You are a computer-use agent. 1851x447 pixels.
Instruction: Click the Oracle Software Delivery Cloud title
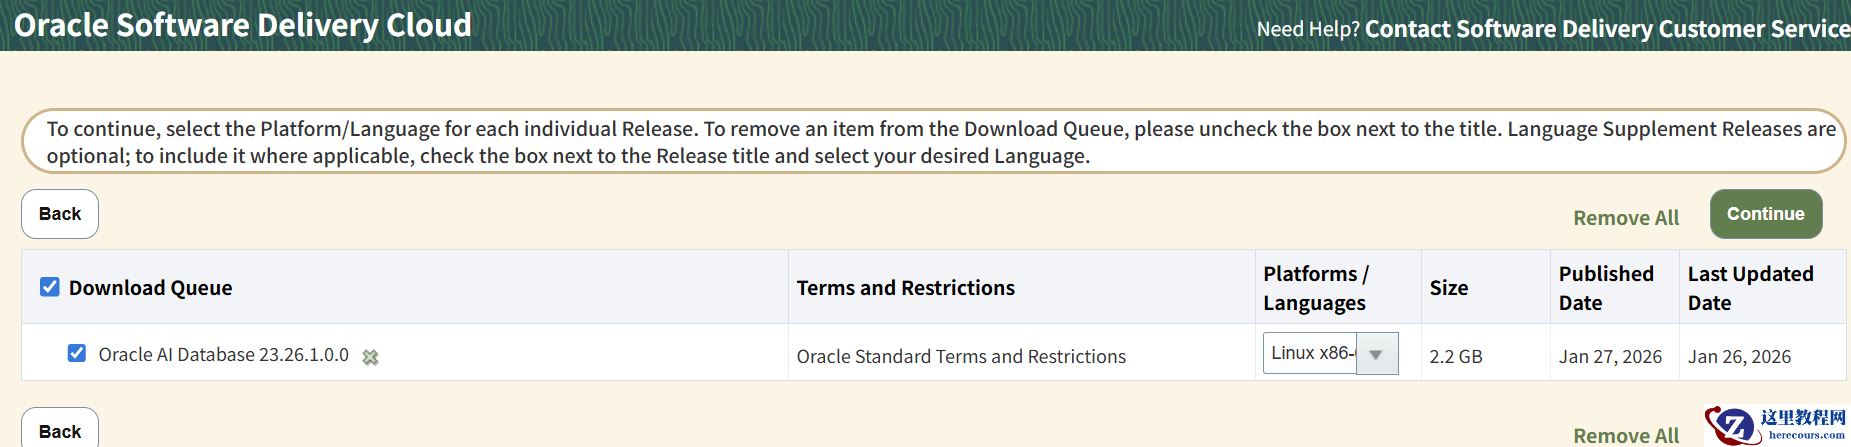(243, 25)
